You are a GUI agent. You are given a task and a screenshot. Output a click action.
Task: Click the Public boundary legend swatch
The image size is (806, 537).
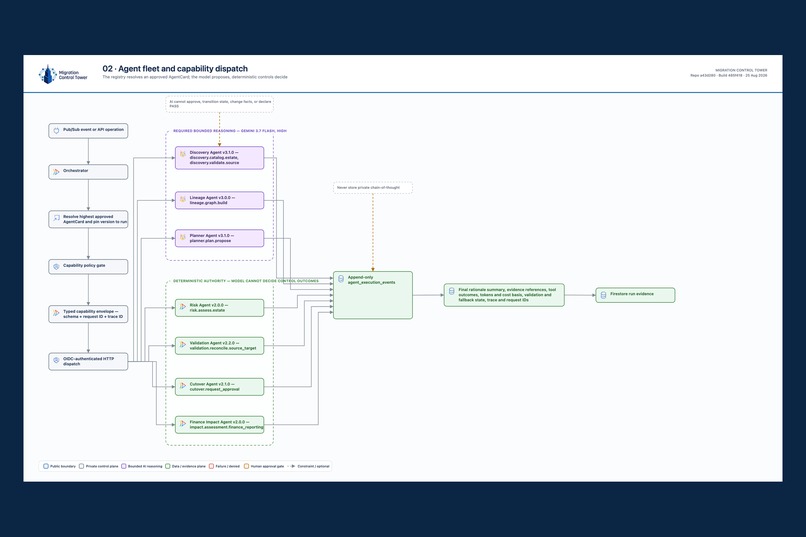pos(46,466)
